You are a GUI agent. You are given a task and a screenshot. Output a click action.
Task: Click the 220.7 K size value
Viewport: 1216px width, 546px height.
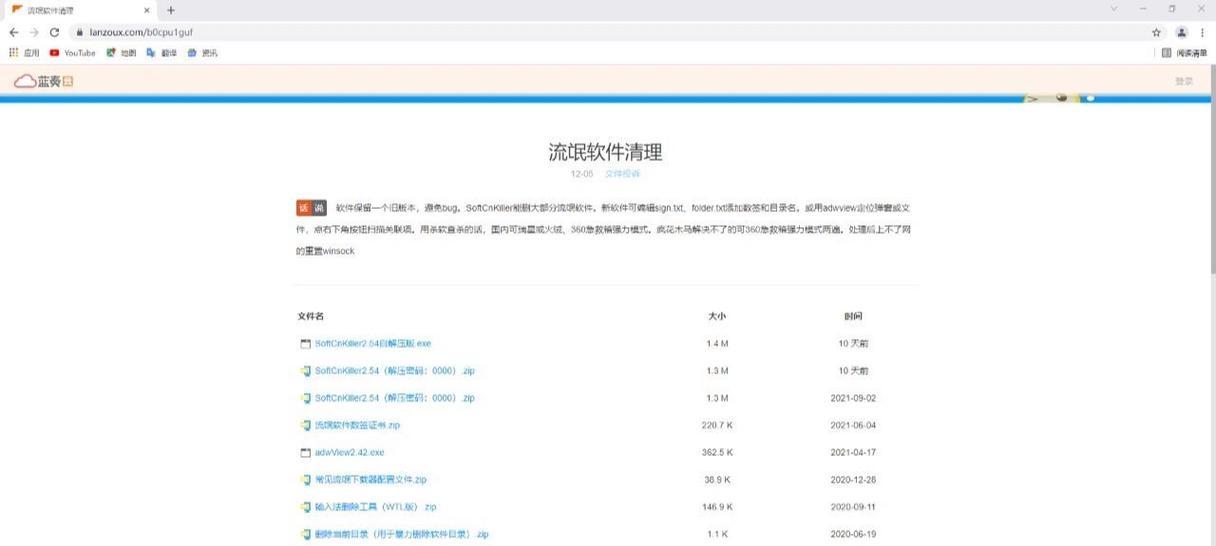coord(717,425)
